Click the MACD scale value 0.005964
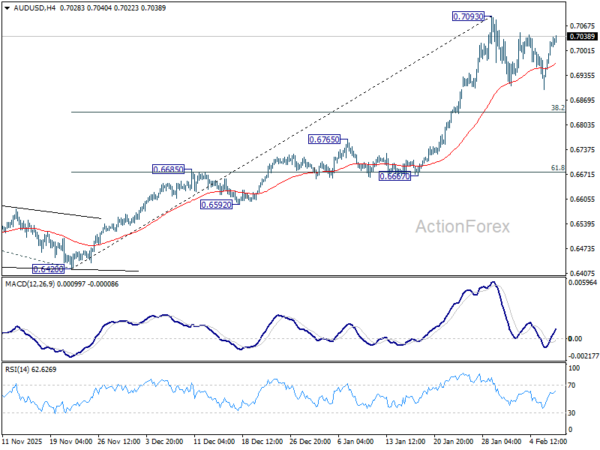This screenshot has height=450, width=600. 584,283
